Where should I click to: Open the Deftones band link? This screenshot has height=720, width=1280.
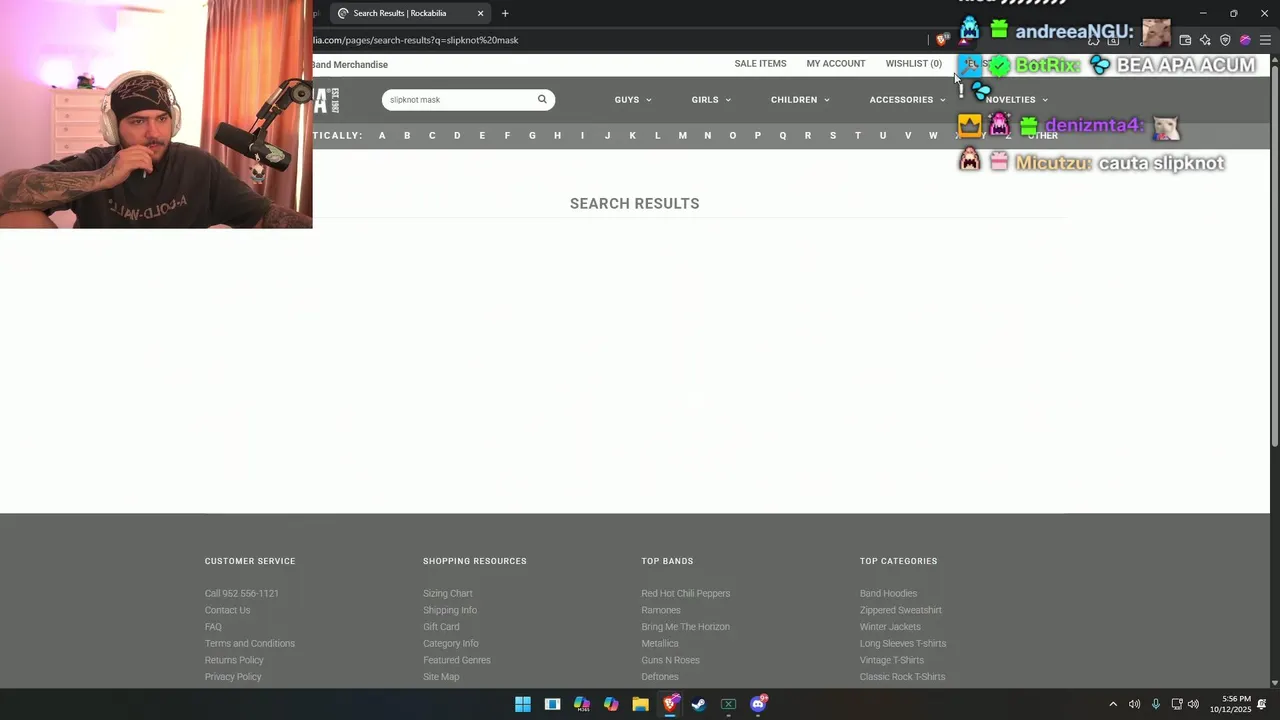tap(660, 677)
